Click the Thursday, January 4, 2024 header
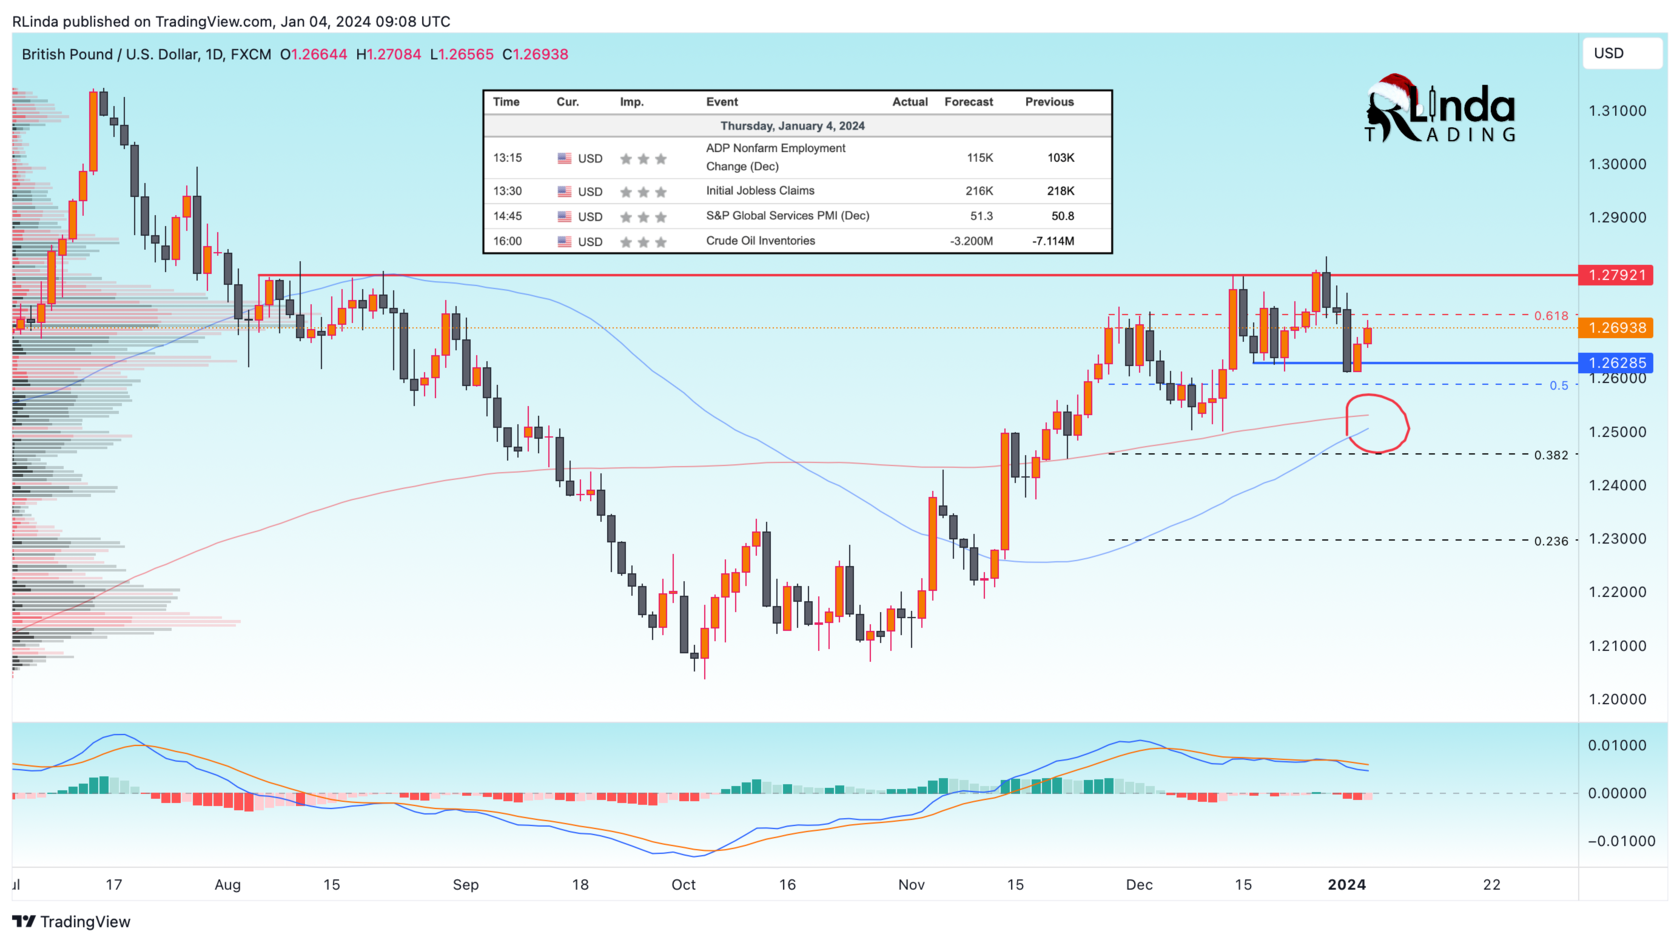1680x943 pixels. tap(793, 126)
